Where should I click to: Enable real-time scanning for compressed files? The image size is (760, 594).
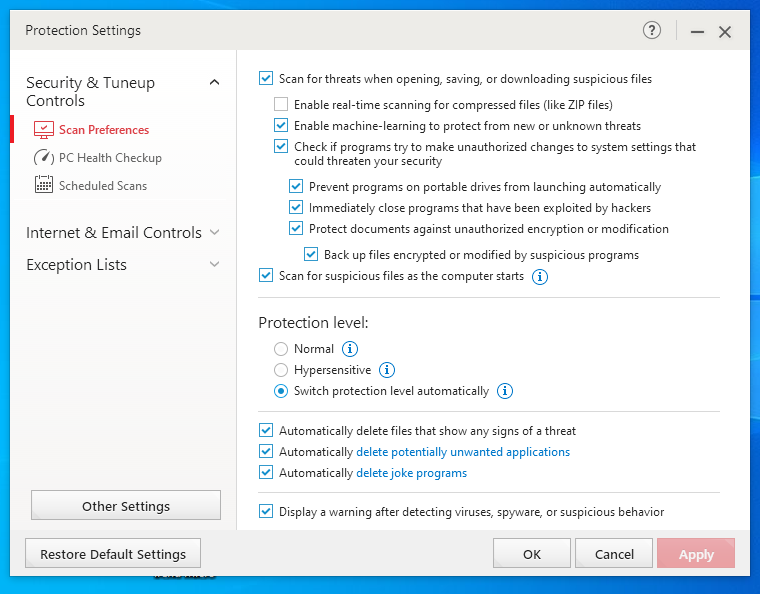coord(281,104)
